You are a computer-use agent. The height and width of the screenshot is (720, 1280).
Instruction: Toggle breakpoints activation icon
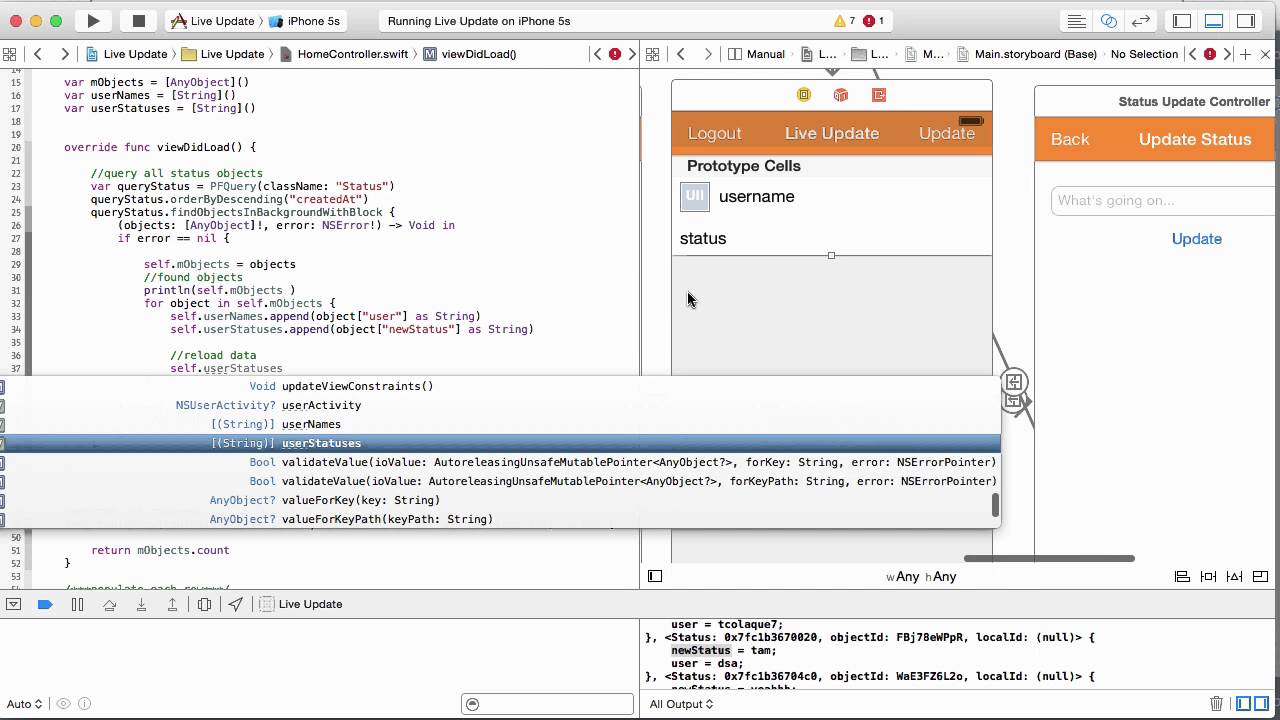tap(45, 604)
